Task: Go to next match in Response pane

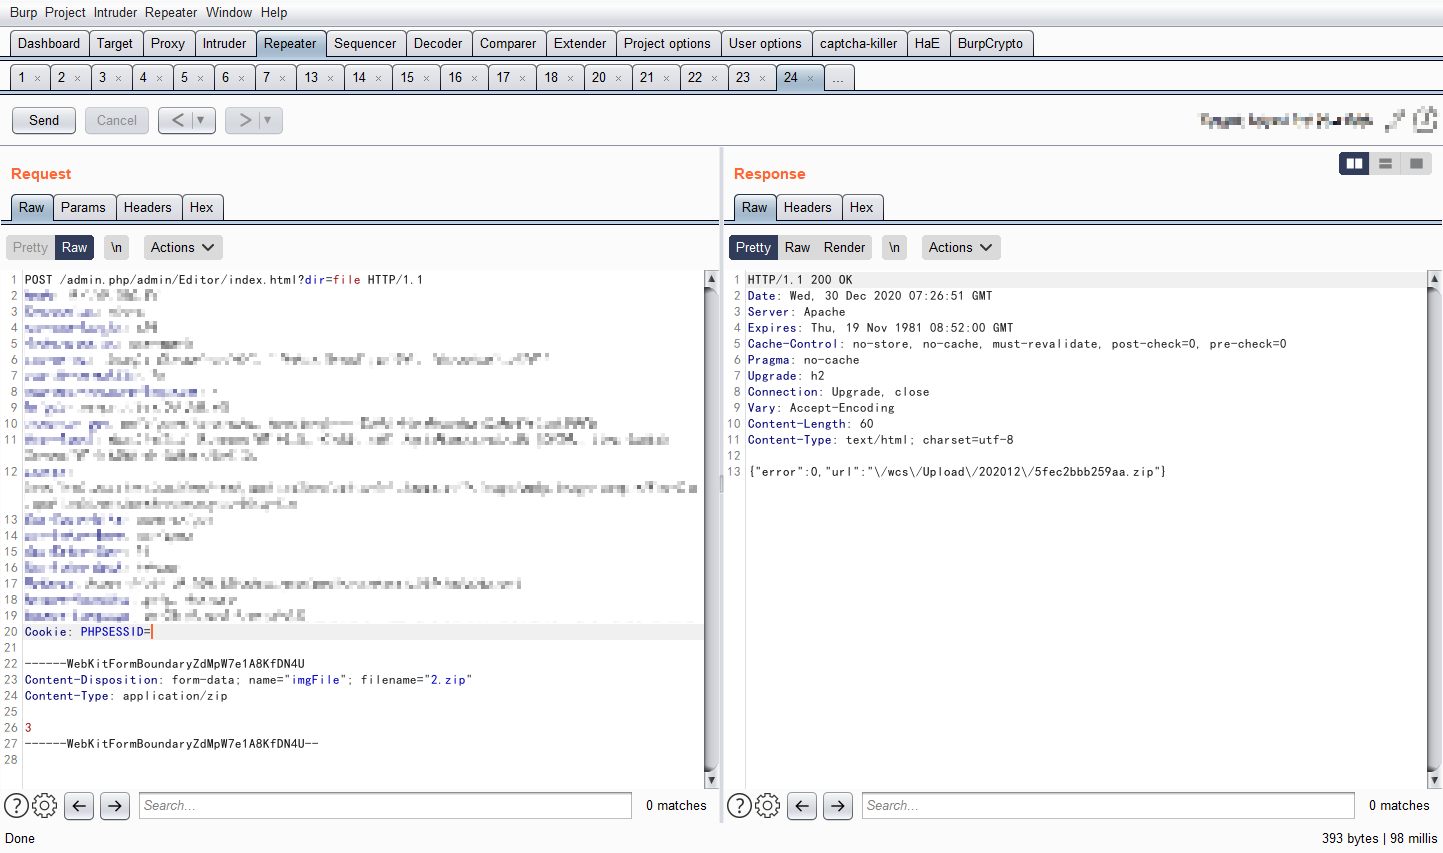Action: [838, 805]
